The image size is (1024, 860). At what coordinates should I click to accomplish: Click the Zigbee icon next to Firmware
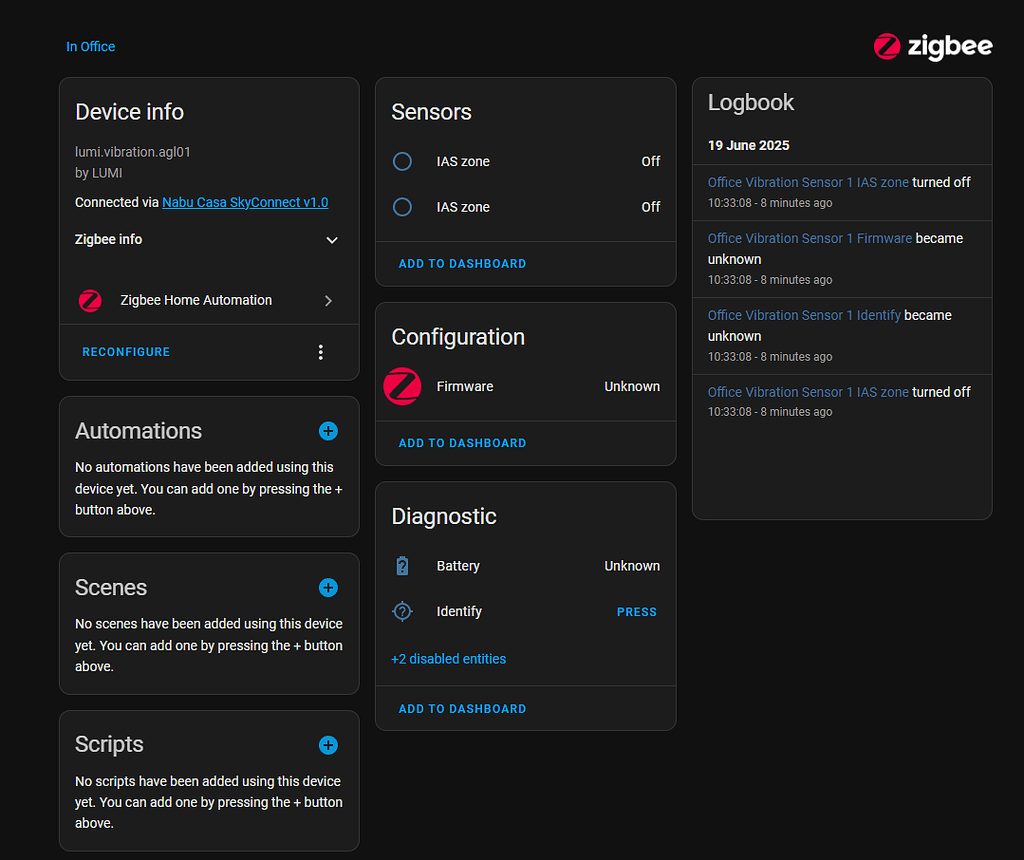402,387
